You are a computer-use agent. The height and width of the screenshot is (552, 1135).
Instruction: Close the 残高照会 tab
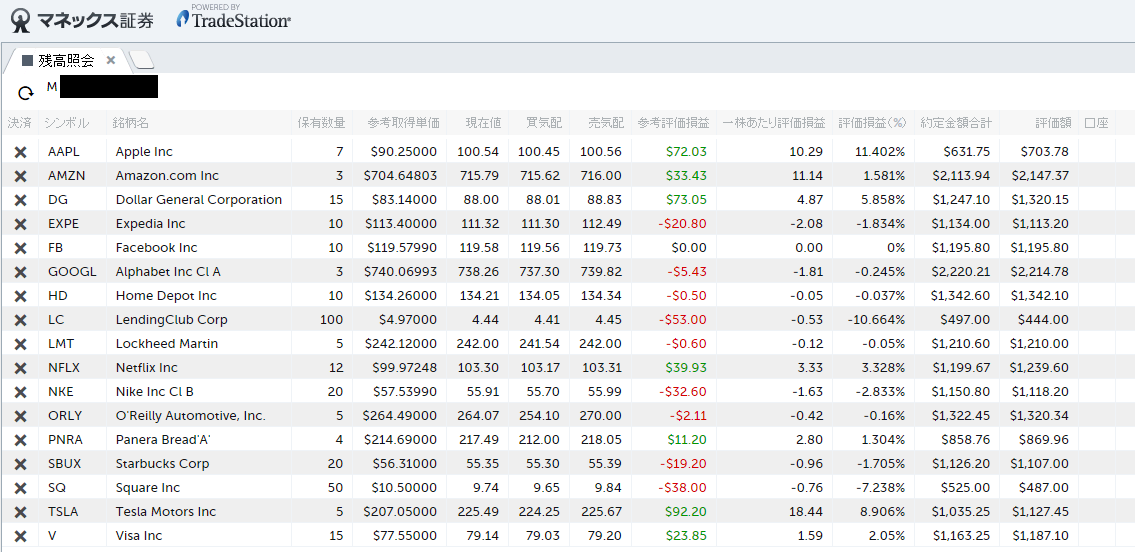click(111, 60)
